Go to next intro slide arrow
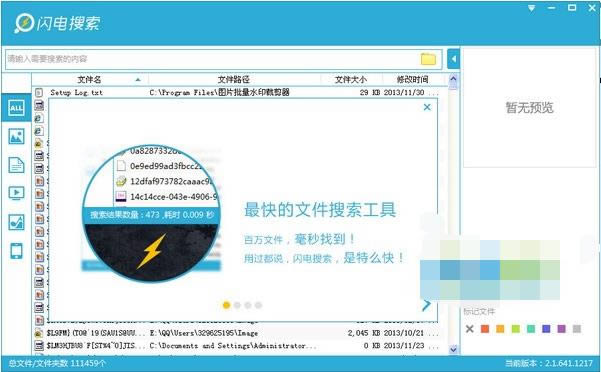Screen dimensions: 601x372 tap(427, 305)
